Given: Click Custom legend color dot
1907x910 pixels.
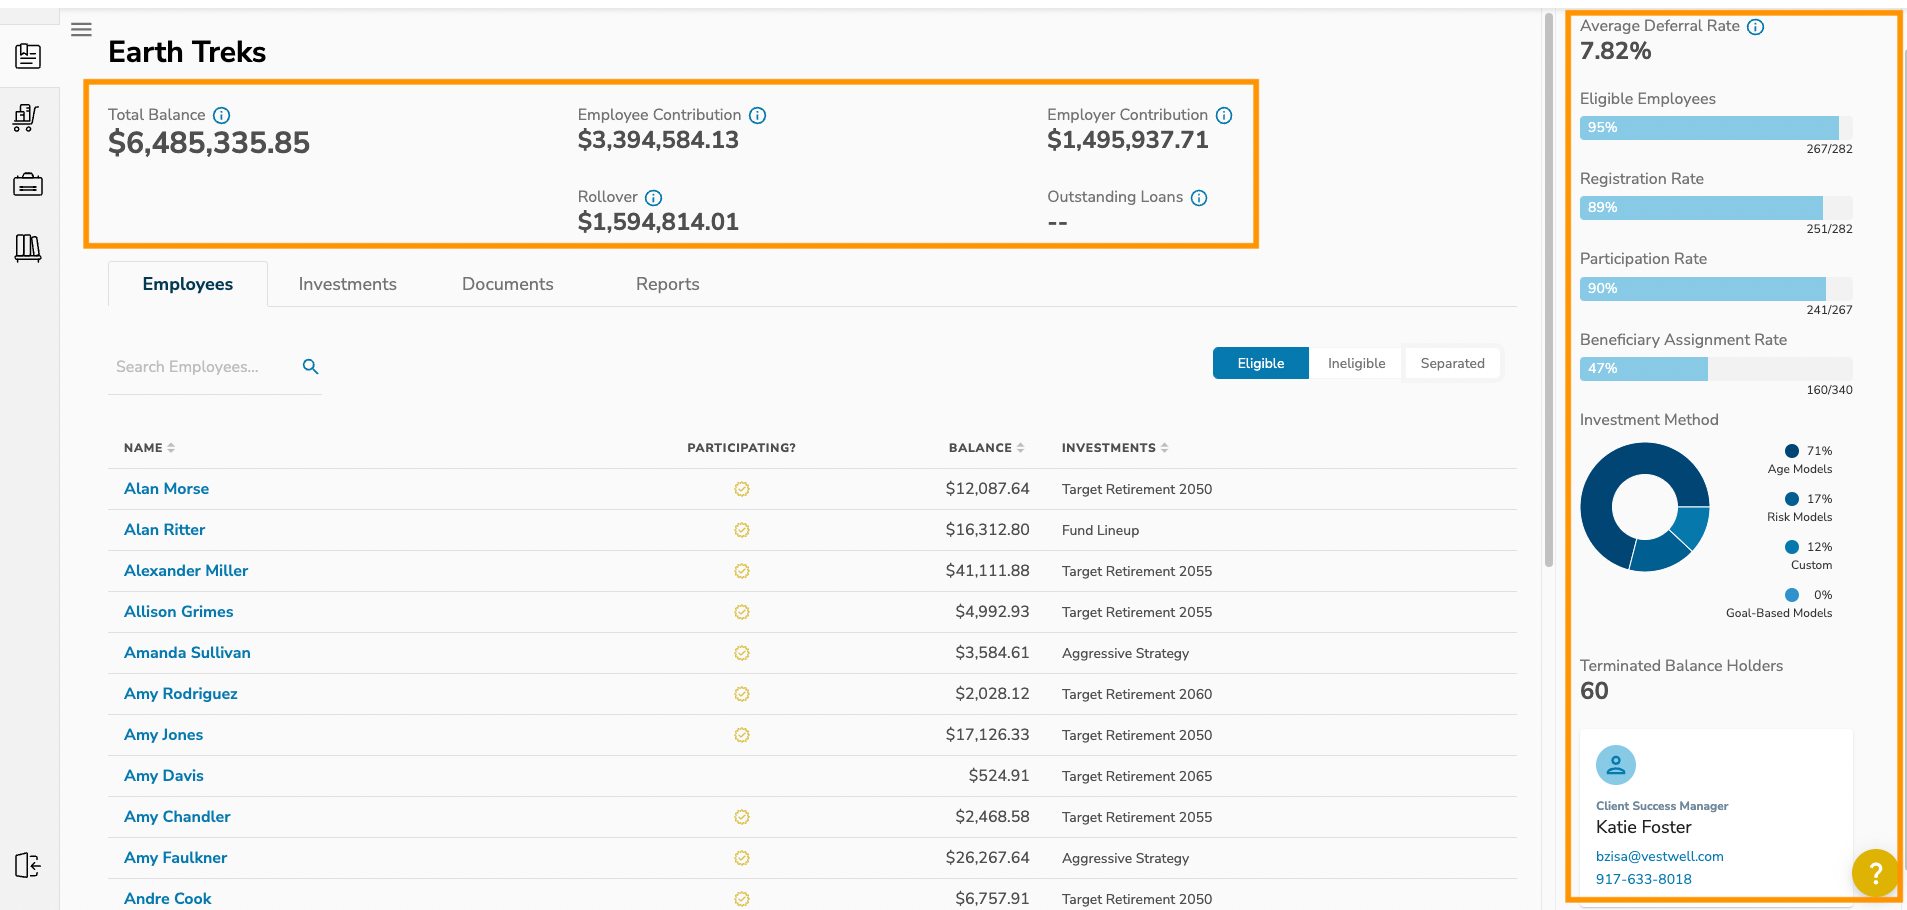Looking at the screenshot, I should 1792,547.
